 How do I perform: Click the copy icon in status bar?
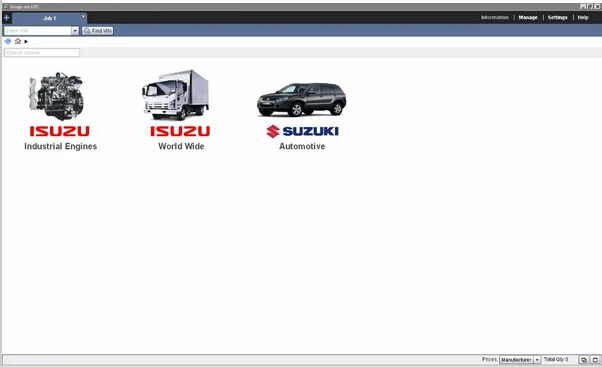[x=584, y=360]
